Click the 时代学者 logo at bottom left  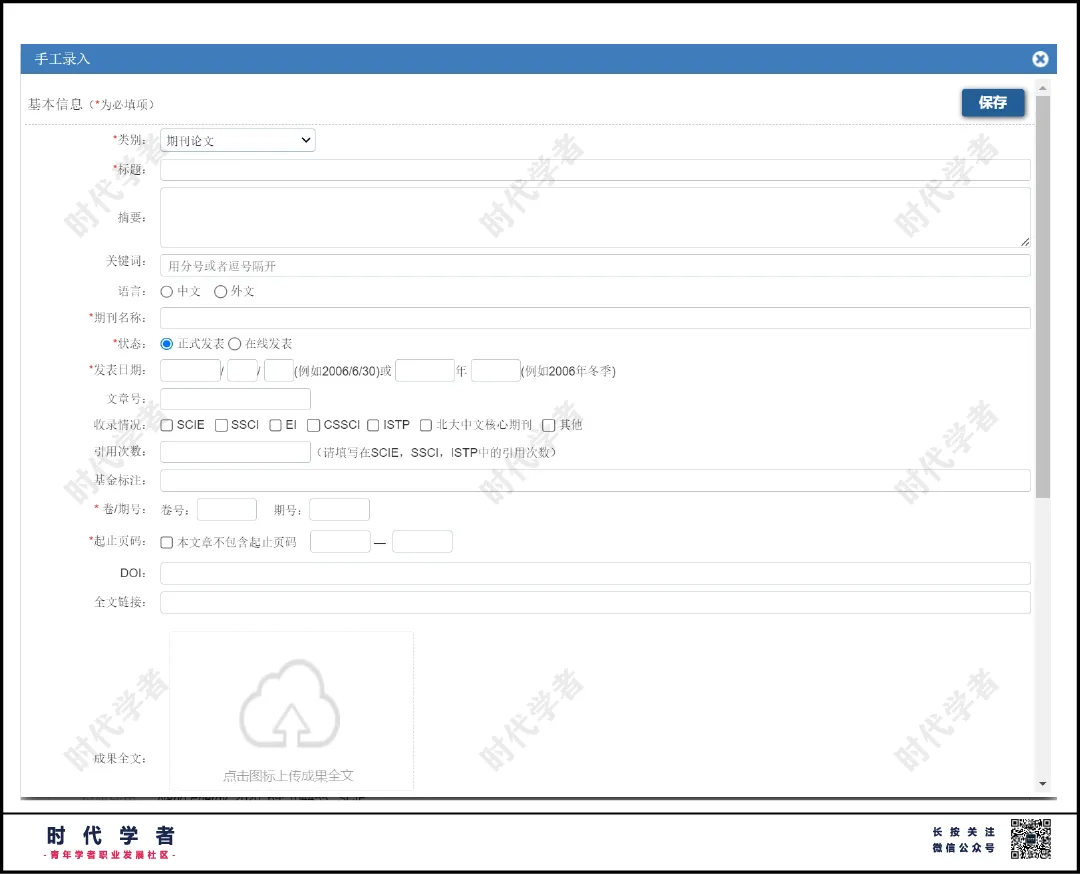click(x=111, y=842)
